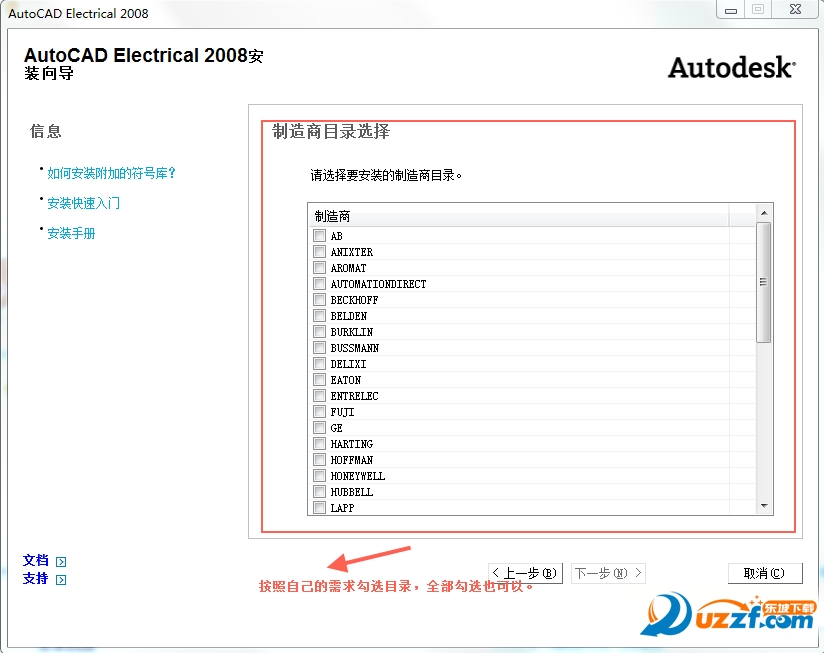Close the AutoCAD Electrical 2008 installer window

point(796,9)
